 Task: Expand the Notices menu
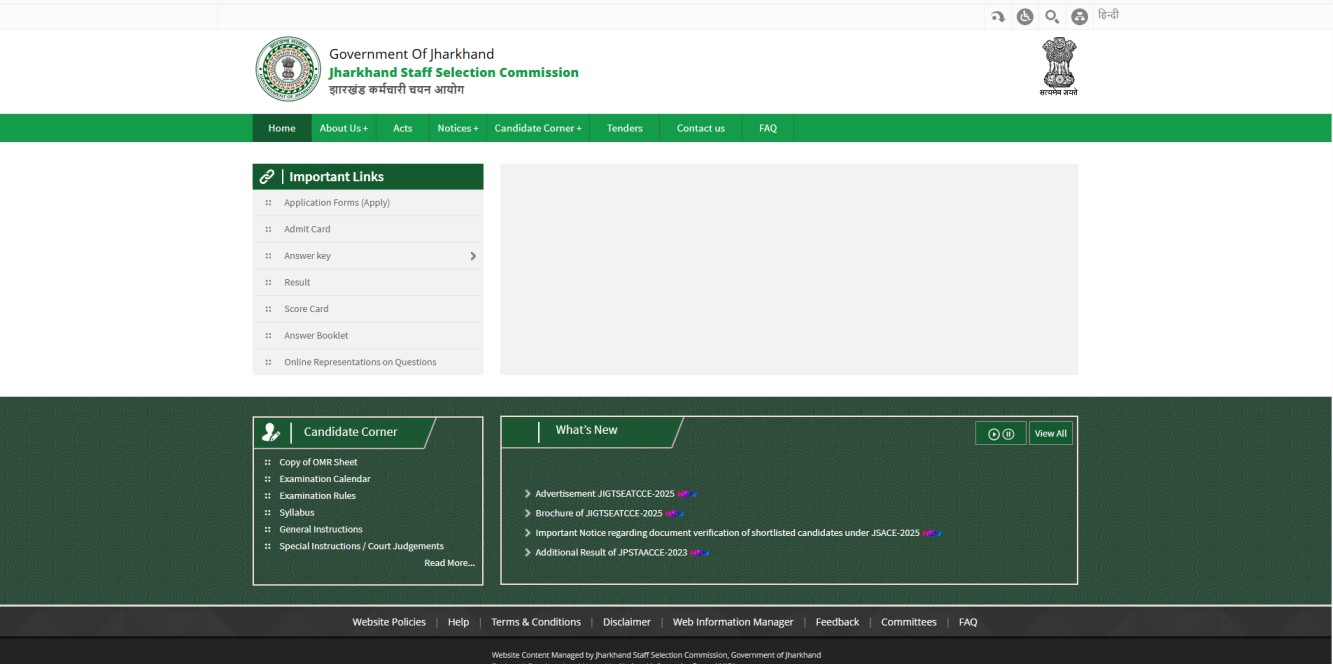pos(457,128)
